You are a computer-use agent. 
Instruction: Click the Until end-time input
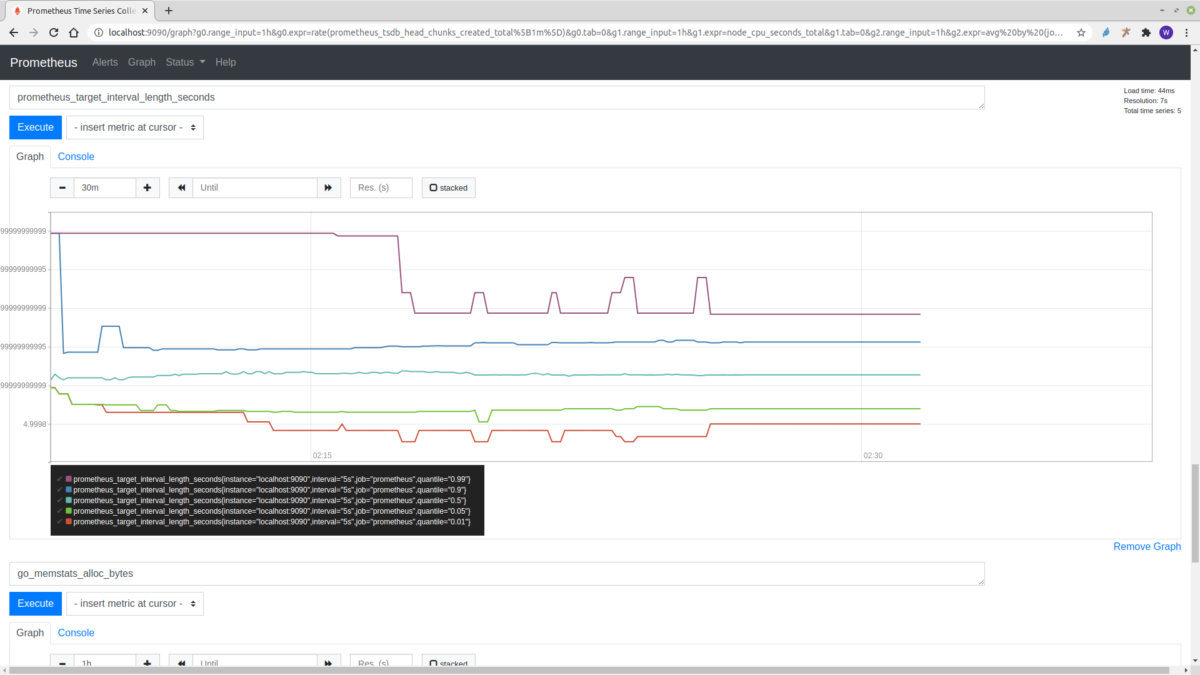point(255,187)
